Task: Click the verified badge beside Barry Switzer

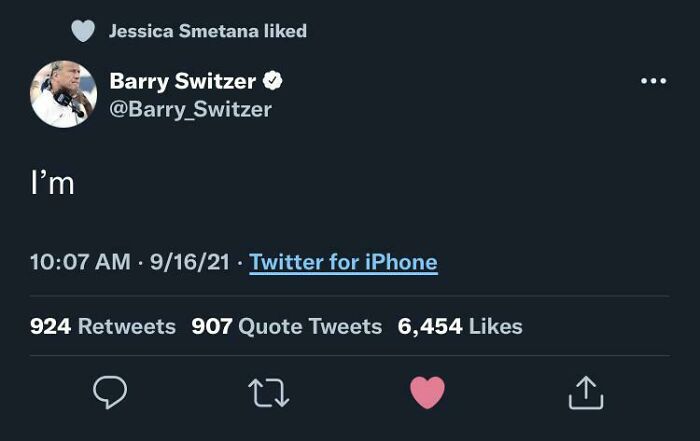Action: pos(271,82)
